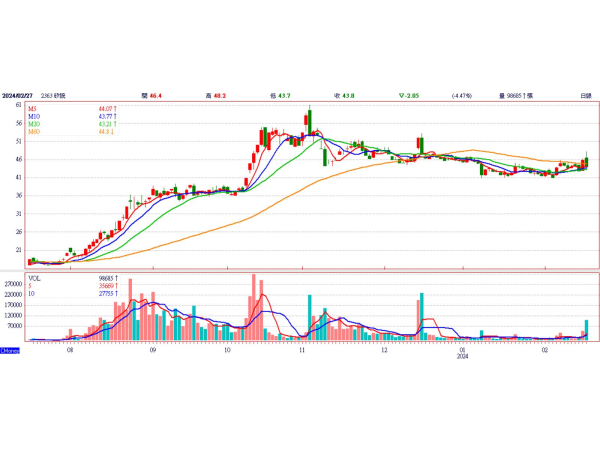Select the M10 moving average legend label
The image size is (600, 450).
[34, 116]
